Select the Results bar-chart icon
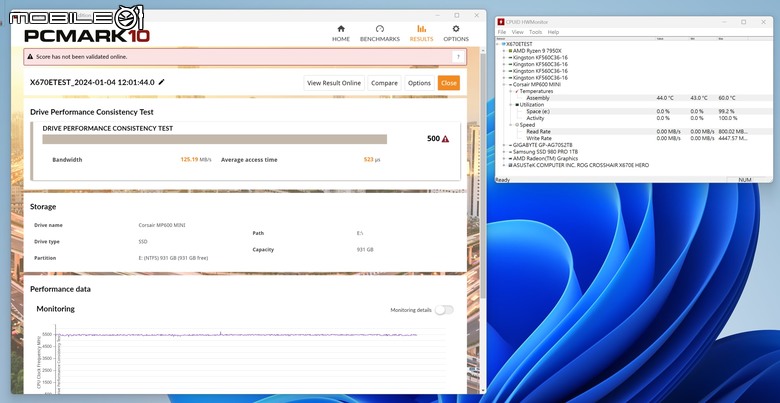 tap(421, 29)
